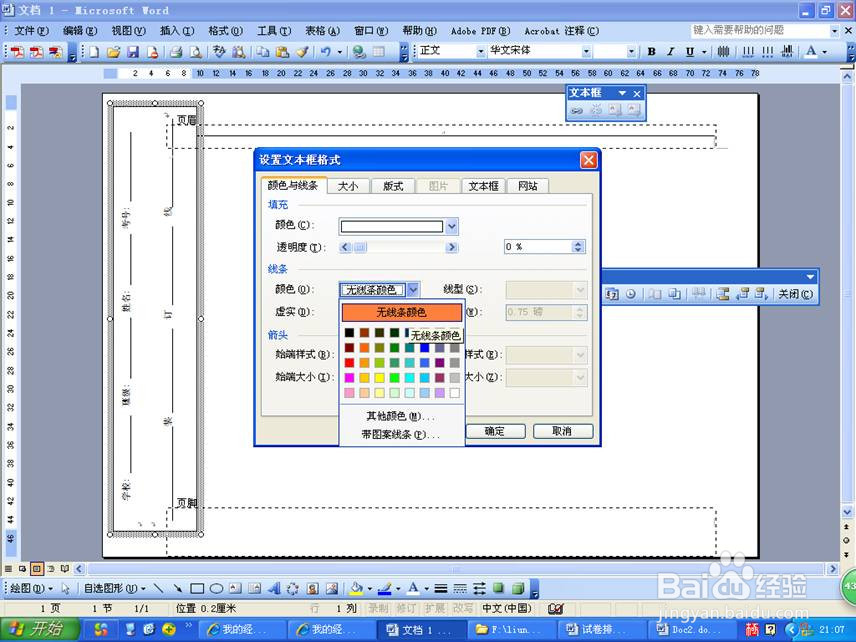Apply italic formatting
856x642 pixels.
coord(670,52)
